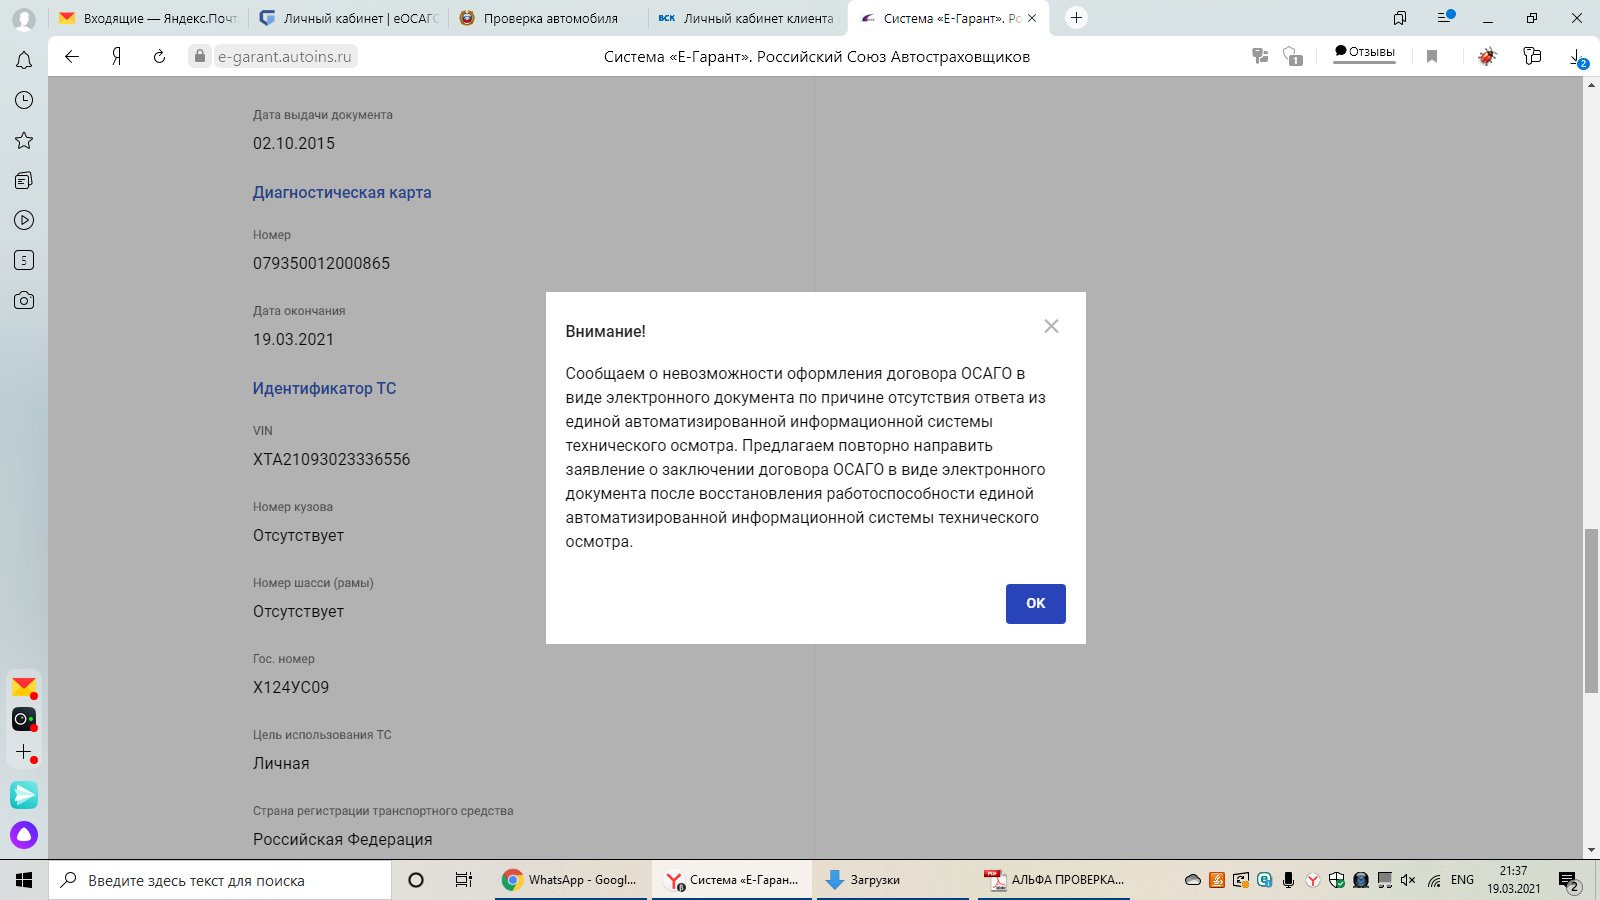
Task: Open the ladybug extension
Action: [x=1487, y=56]
